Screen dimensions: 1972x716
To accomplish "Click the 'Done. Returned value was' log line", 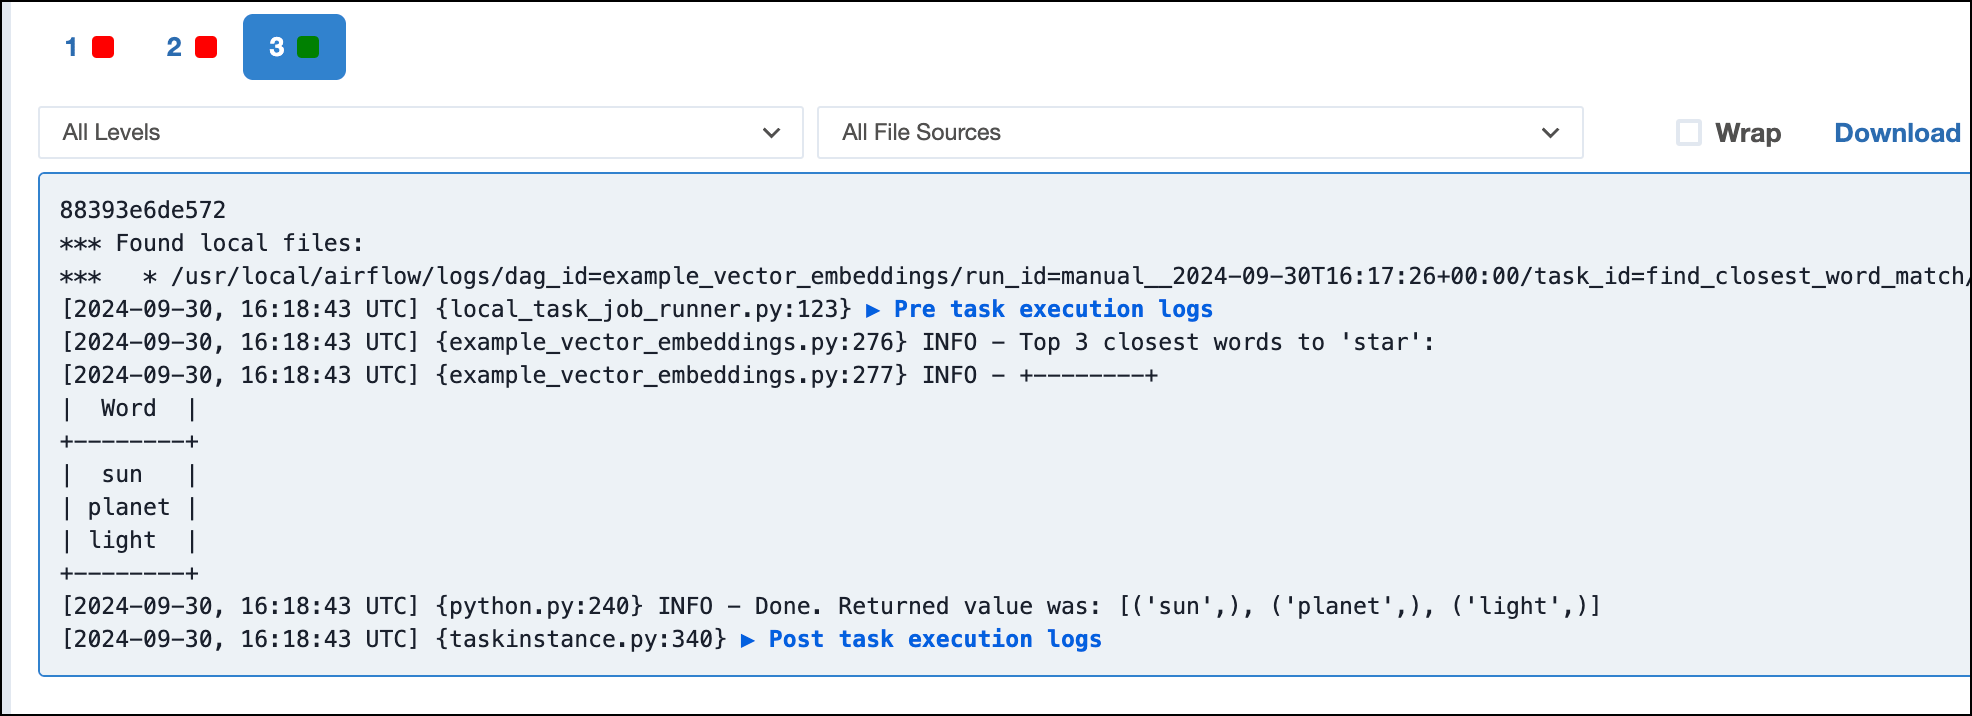I will point(831,606).
